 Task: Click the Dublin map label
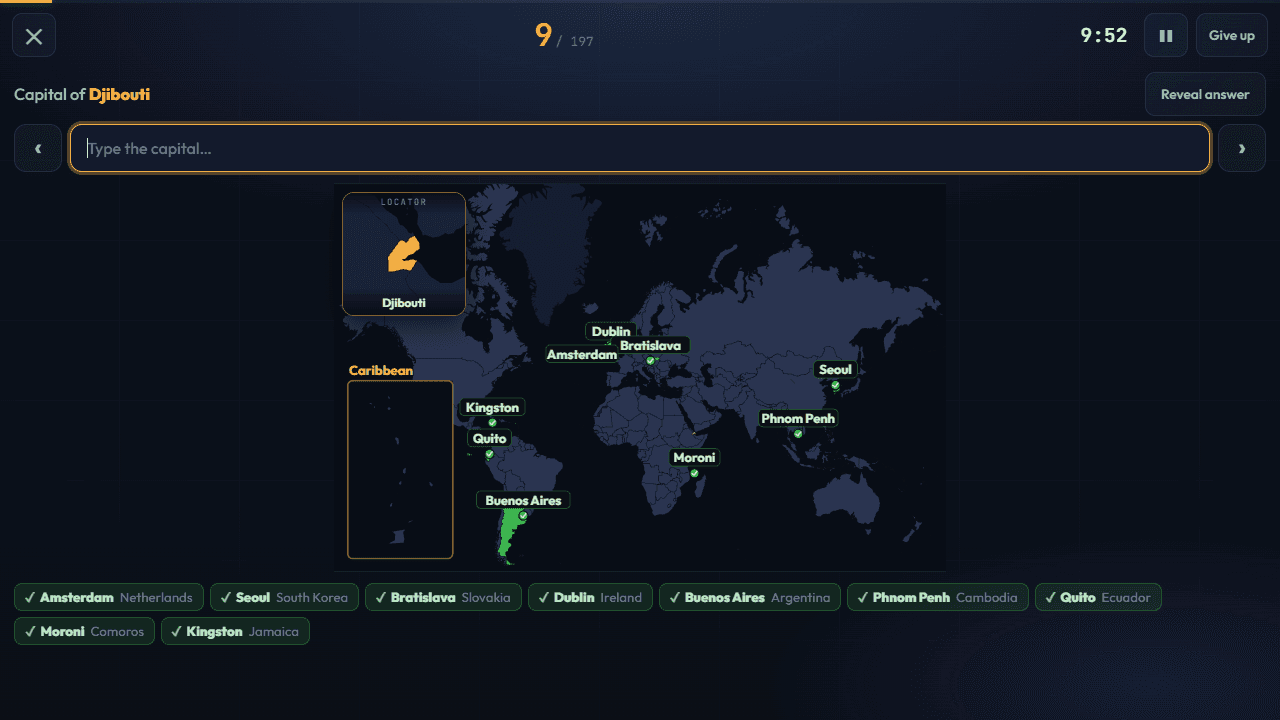[611, 331]
